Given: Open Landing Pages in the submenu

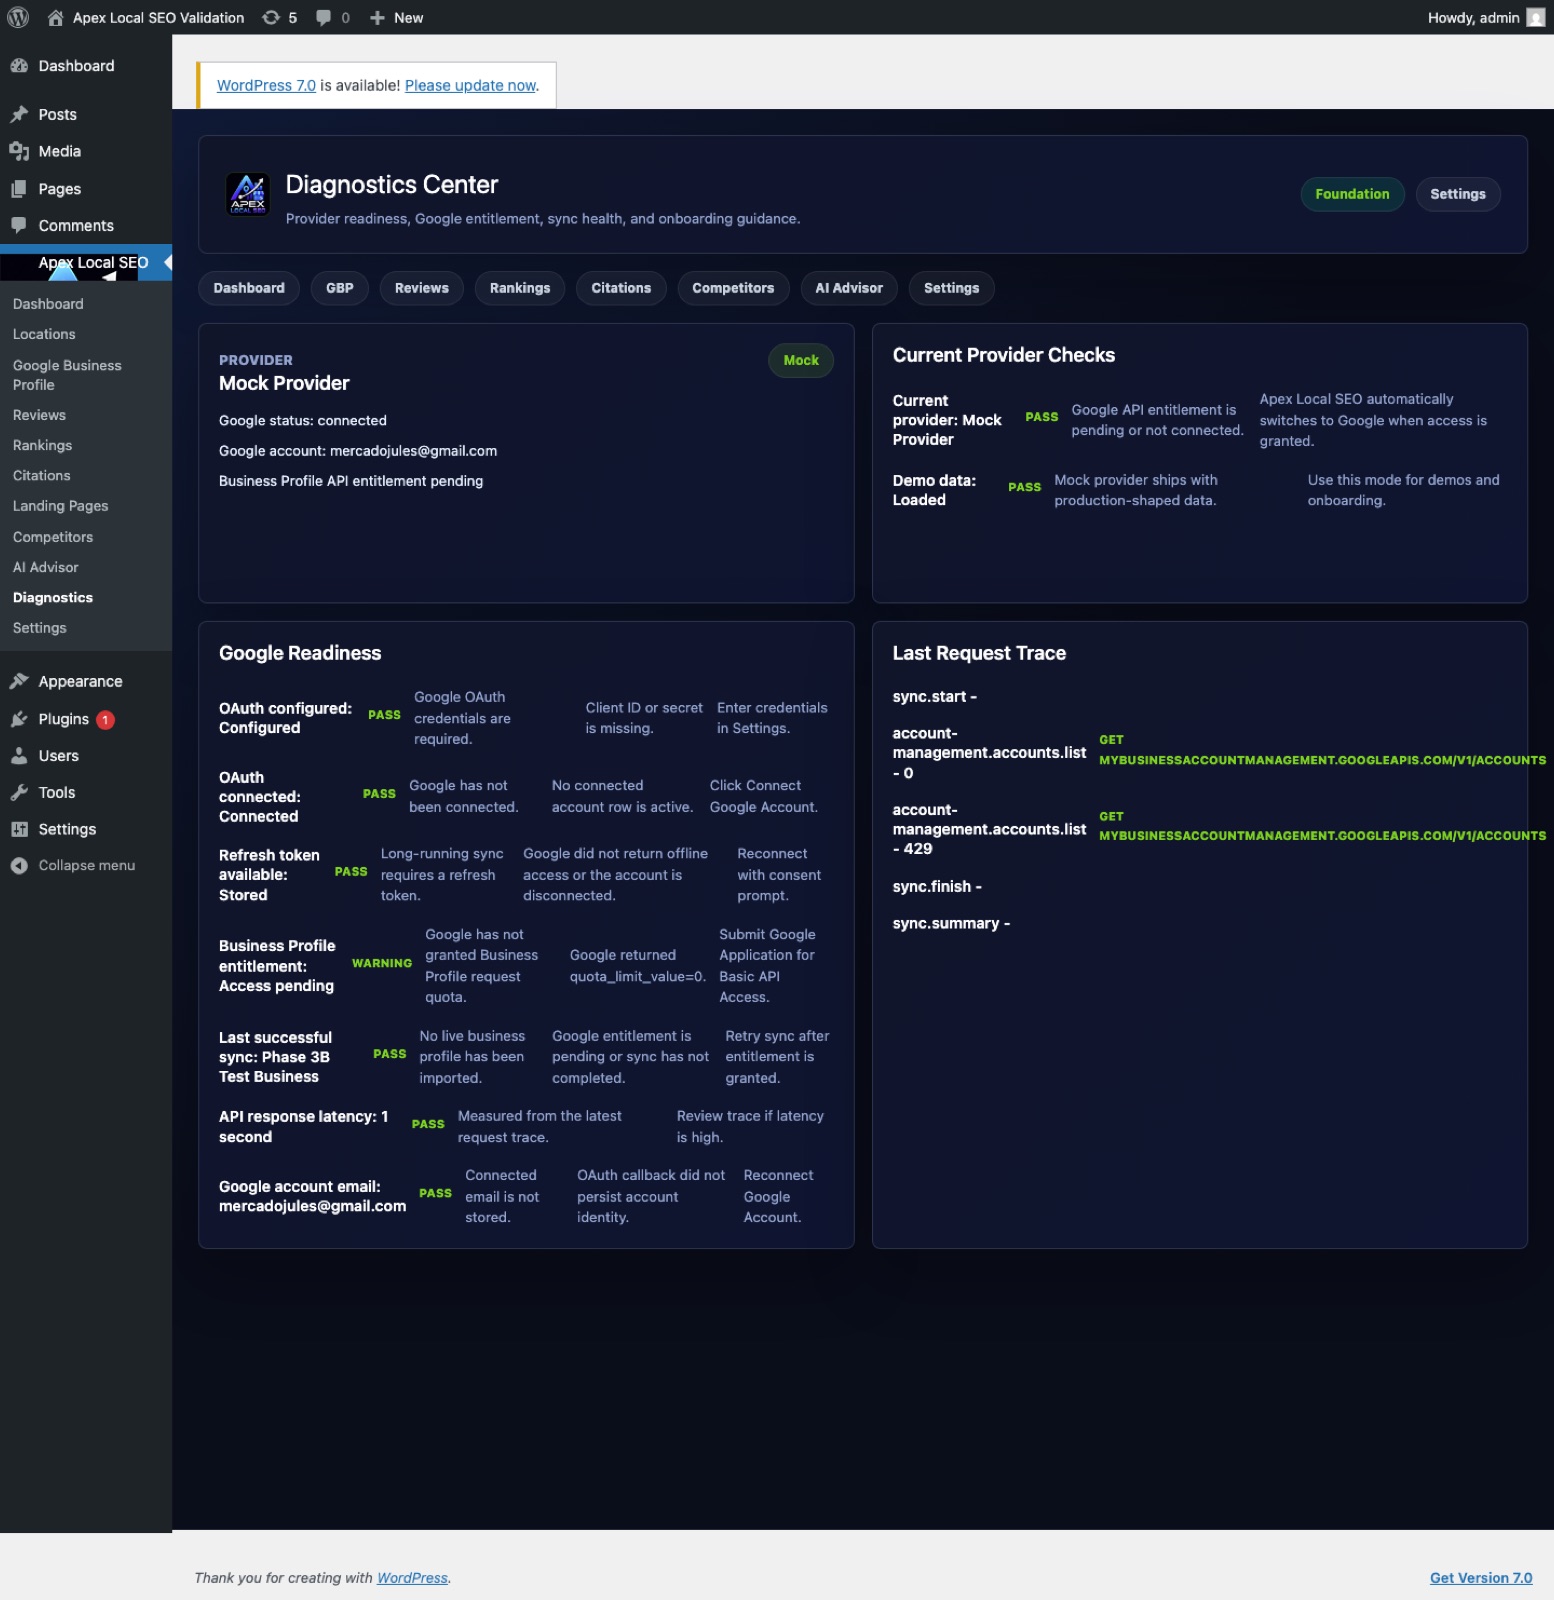Looking at the screenshot, I should click(x=60, y=506).
